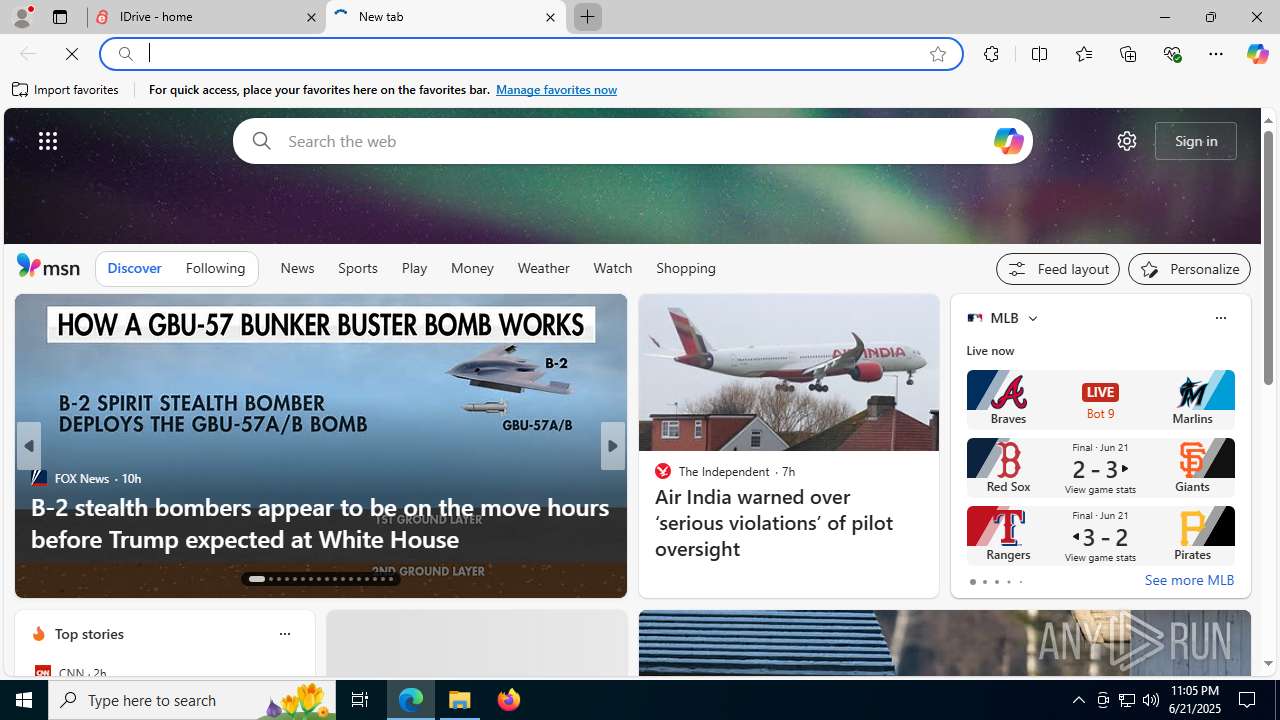The image size is (1280, 720).
Task: Open the Shopping menu item
Action: pos(686,268)
